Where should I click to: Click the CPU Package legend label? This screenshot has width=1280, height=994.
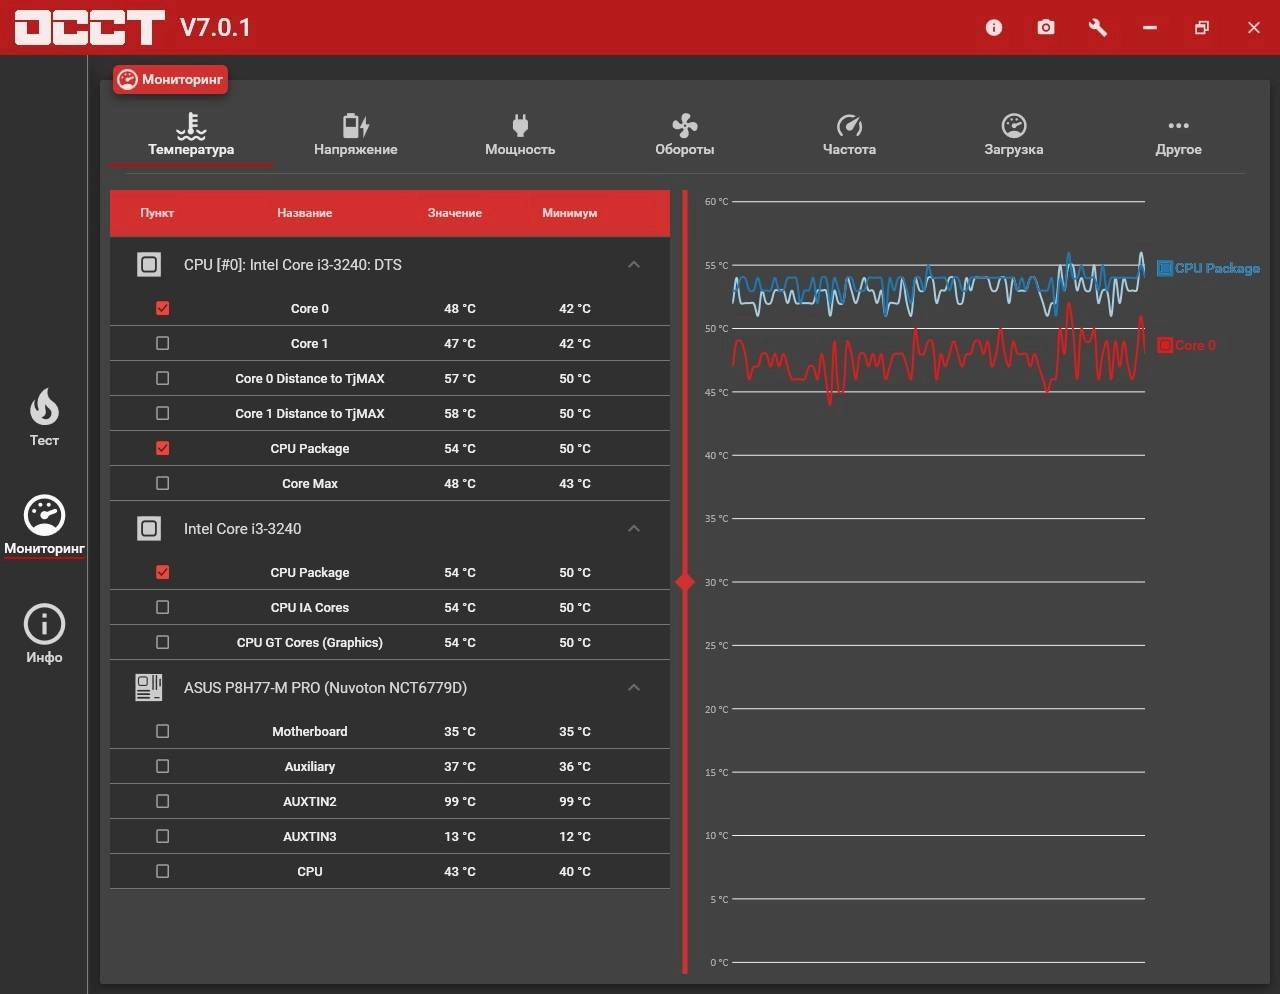[x=1217, y=268]
